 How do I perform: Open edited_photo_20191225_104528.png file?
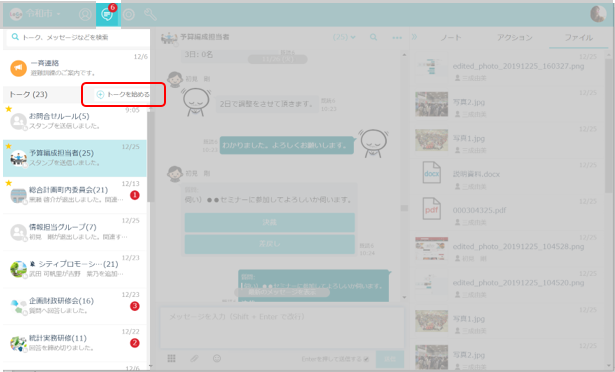tap(518, 246)
